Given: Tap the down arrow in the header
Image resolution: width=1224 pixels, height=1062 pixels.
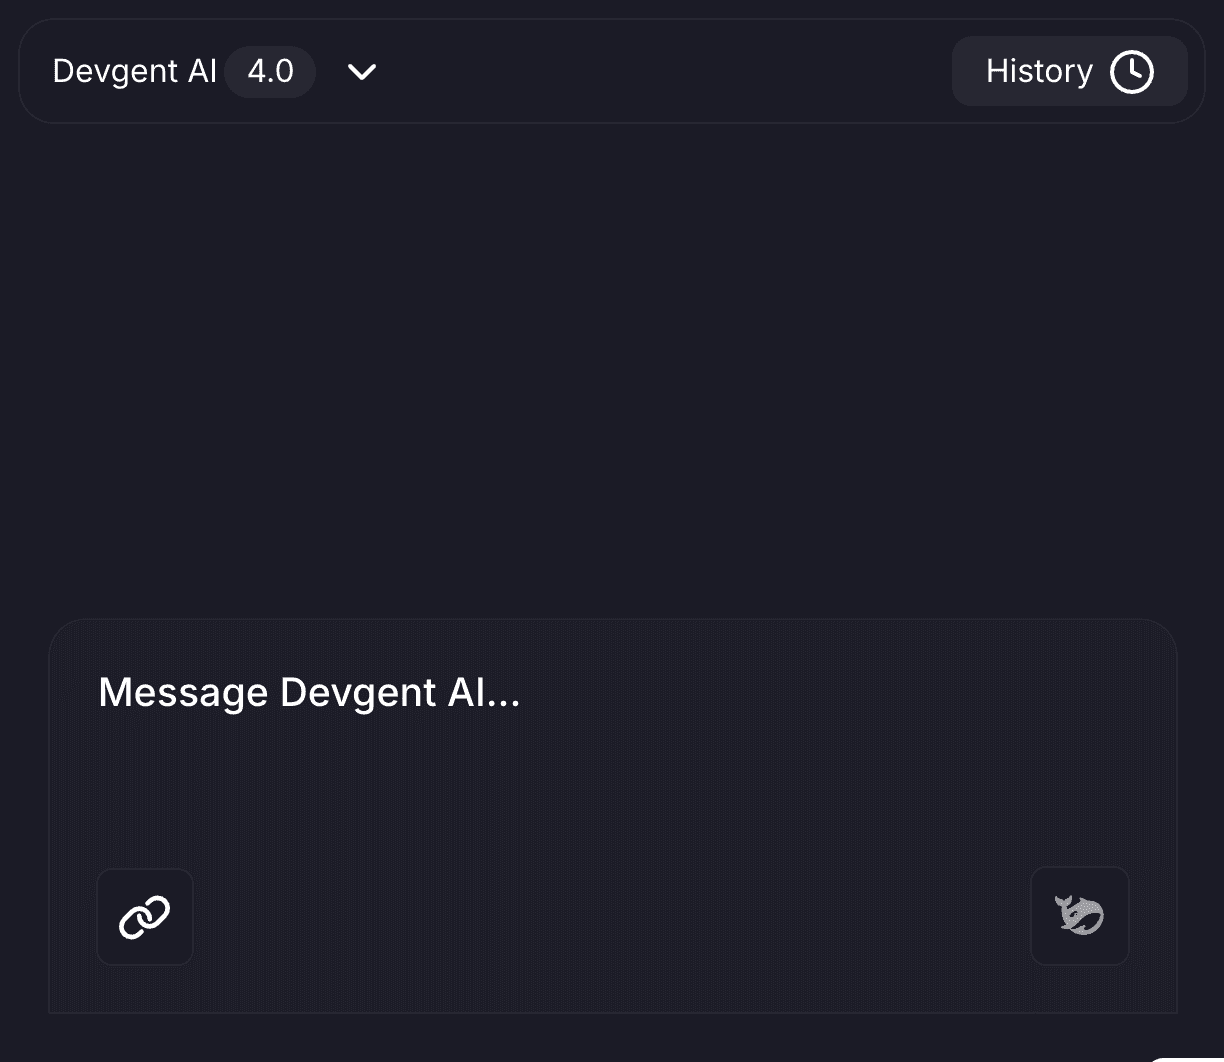Looking at the screenshot, I should (x=361, y=72).
